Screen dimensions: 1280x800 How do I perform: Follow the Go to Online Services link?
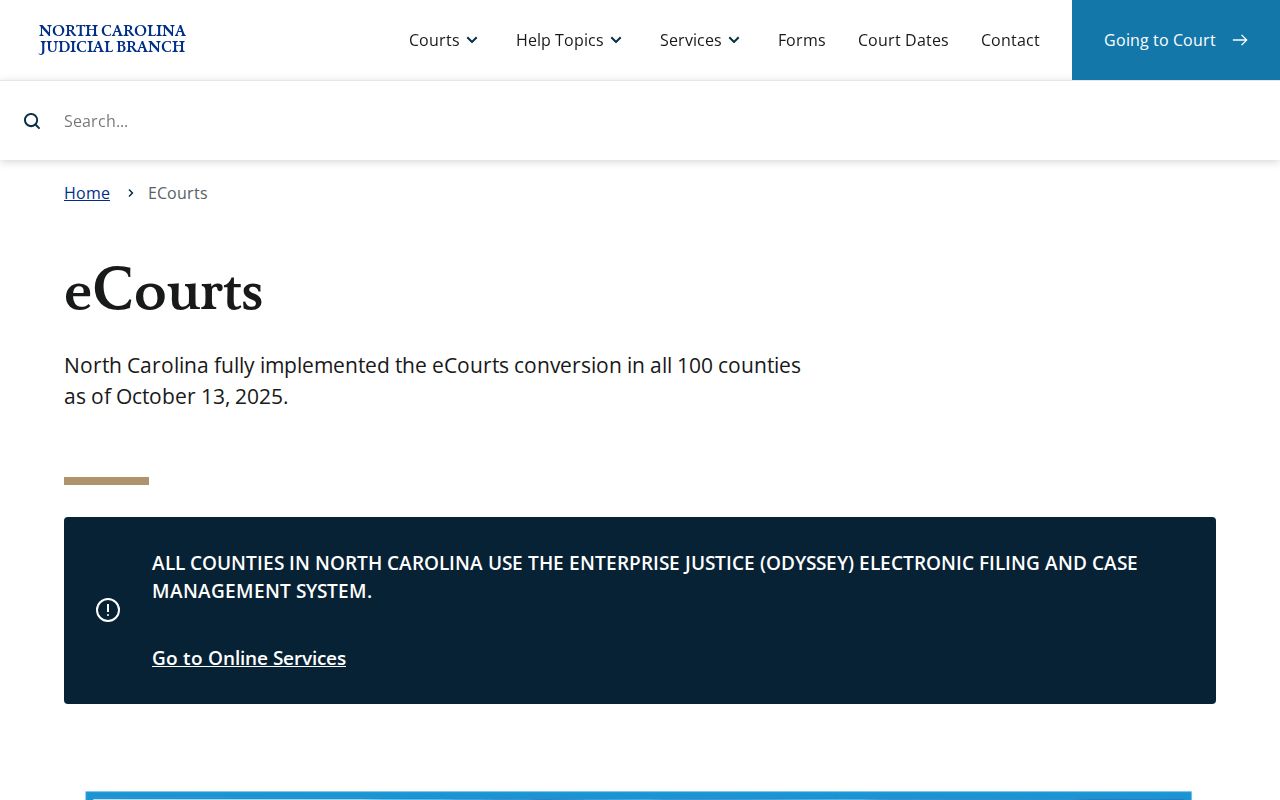249,658
